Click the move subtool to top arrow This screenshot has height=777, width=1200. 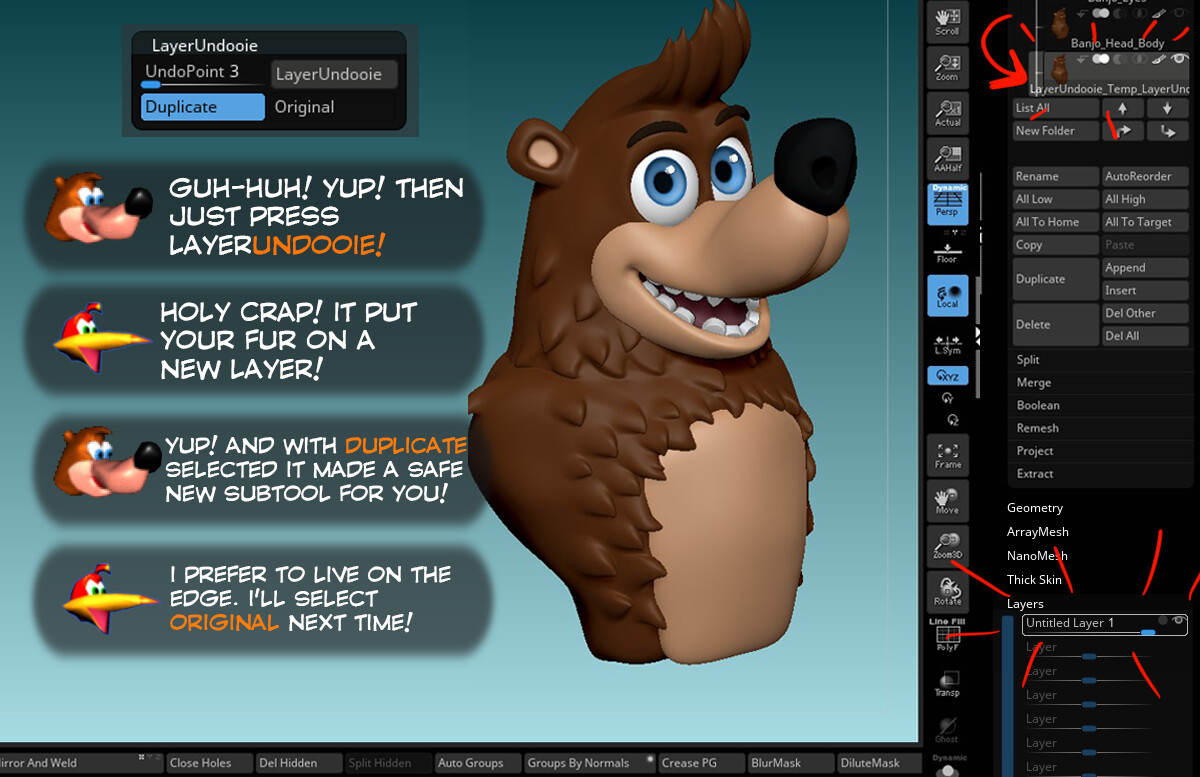pyautogui.click(x=1123, y=131)
